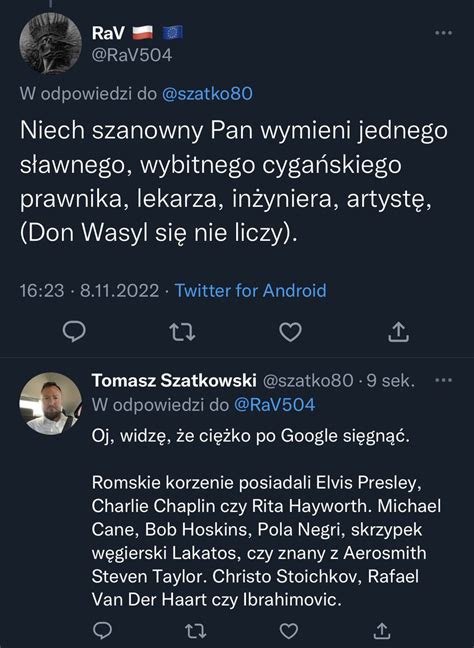Follow the @szatko80 mention link
The image size is (474, 648).
tap(207, 94)
